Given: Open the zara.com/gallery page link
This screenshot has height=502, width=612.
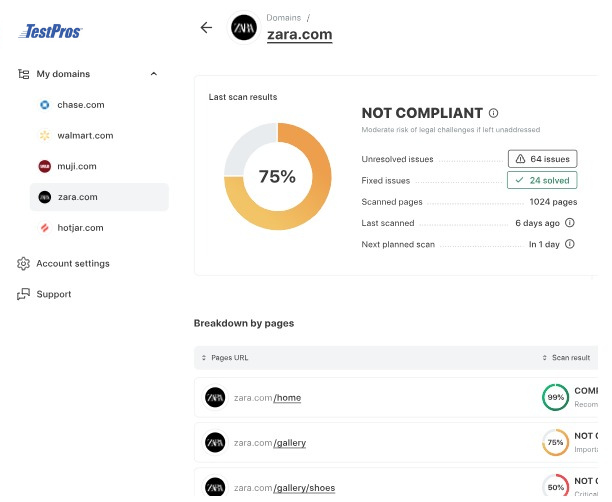Looking at the screenshot, I should click(270, 443).
